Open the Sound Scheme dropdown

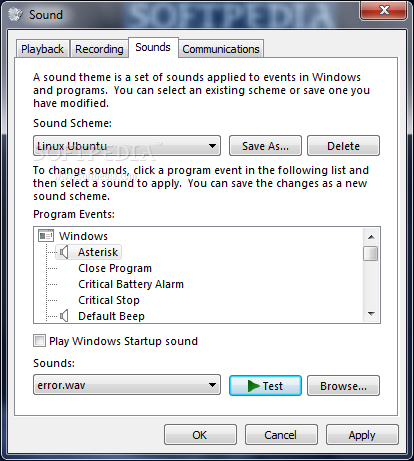(127, 146)
